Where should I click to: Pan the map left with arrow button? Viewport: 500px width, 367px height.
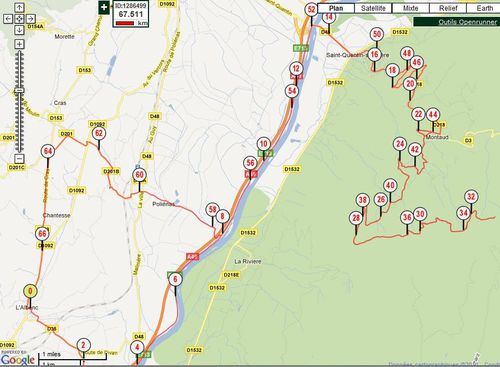tap(8, 19)
